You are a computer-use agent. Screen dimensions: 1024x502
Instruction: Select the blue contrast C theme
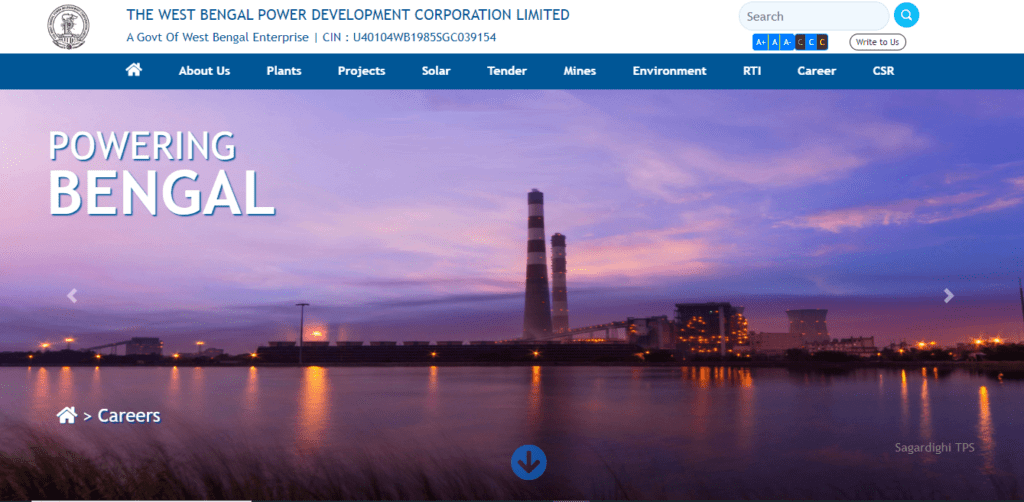811,42
